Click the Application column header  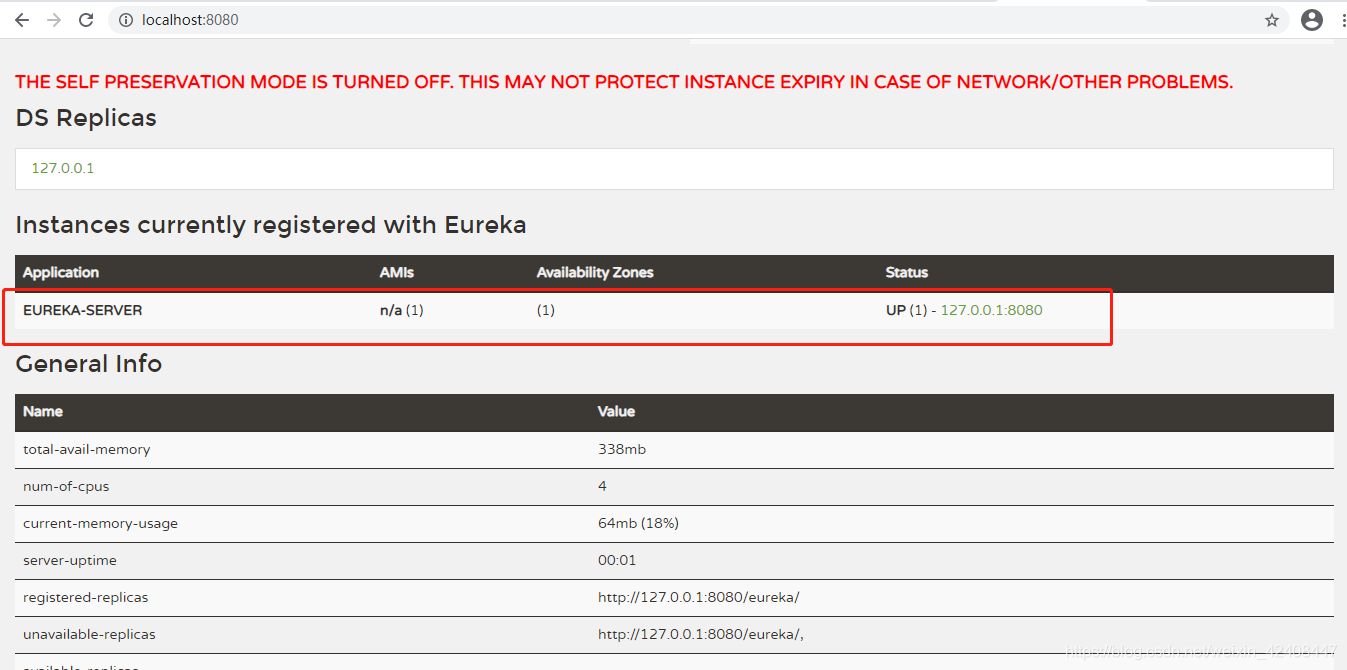(x=61, y=272)
